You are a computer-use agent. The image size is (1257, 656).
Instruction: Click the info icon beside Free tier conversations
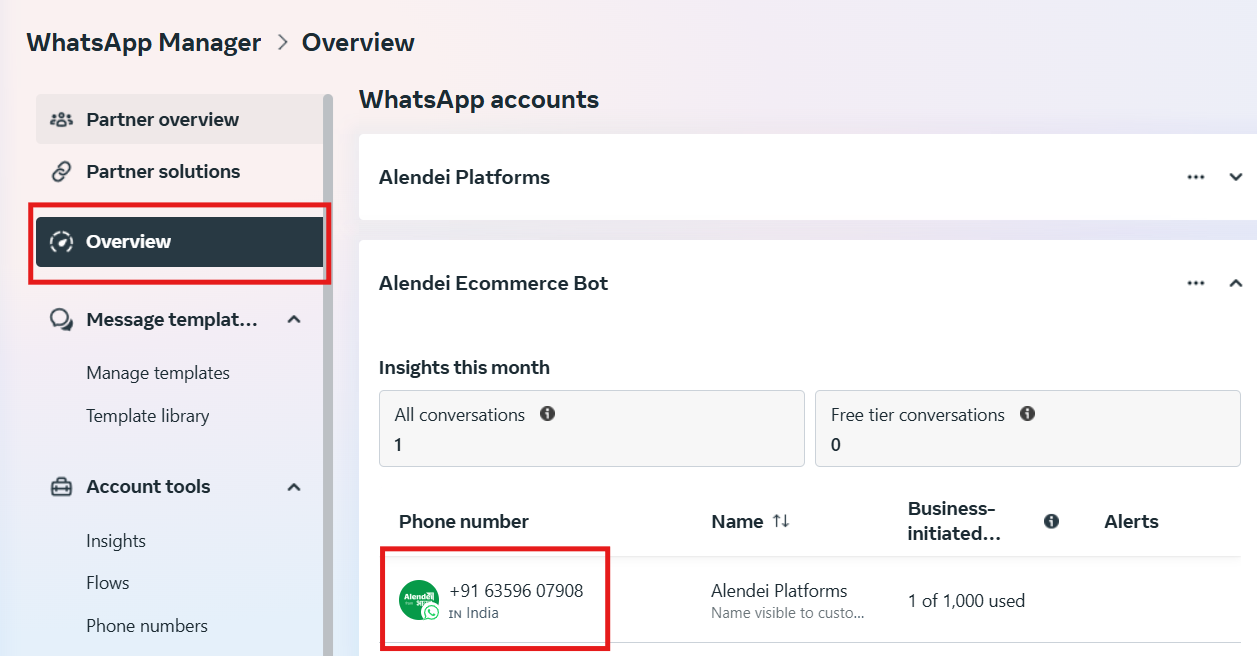click(x=1027, y=414)
